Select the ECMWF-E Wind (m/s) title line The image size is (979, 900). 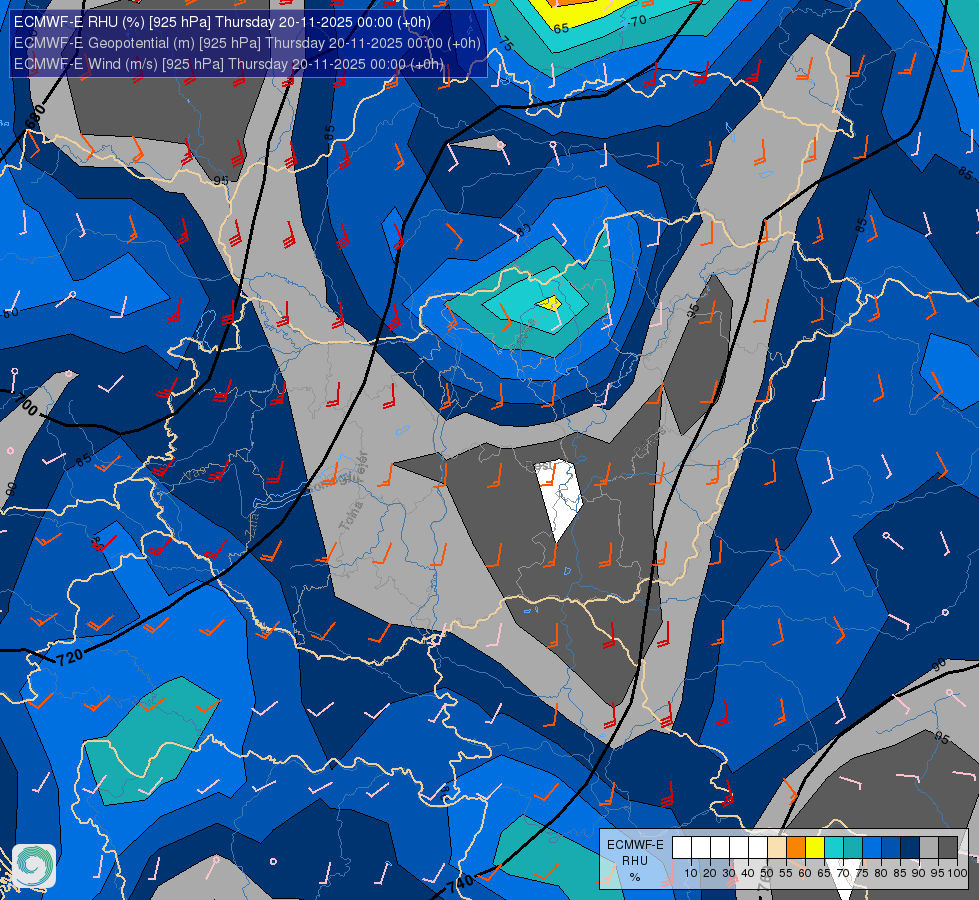click(x=229, y=64)
